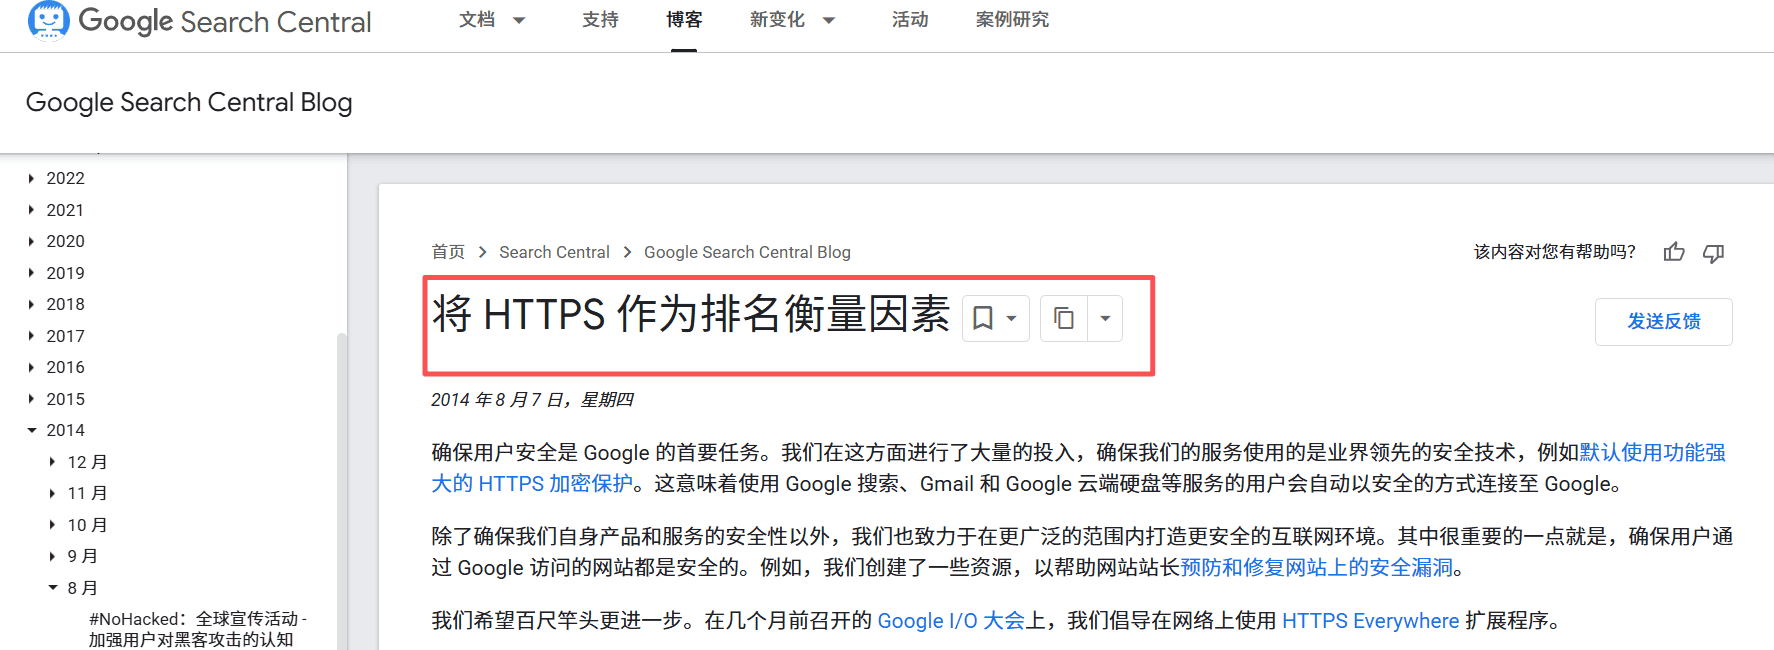Open the 活动 tab

pos(910,20)
